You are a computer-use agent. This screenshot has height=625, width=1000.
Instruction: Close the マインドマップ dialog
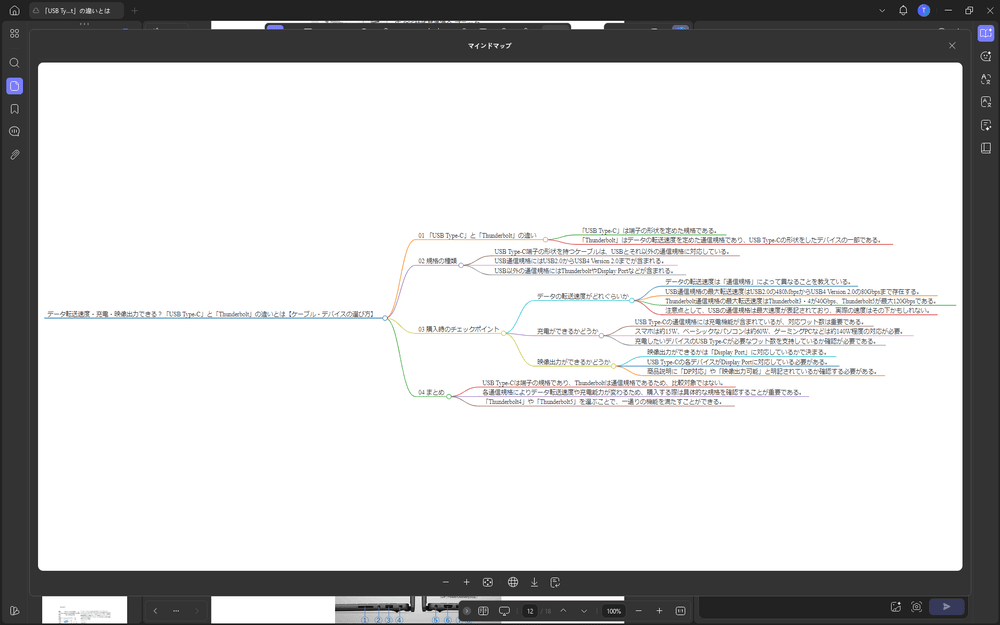click(952, 45)
